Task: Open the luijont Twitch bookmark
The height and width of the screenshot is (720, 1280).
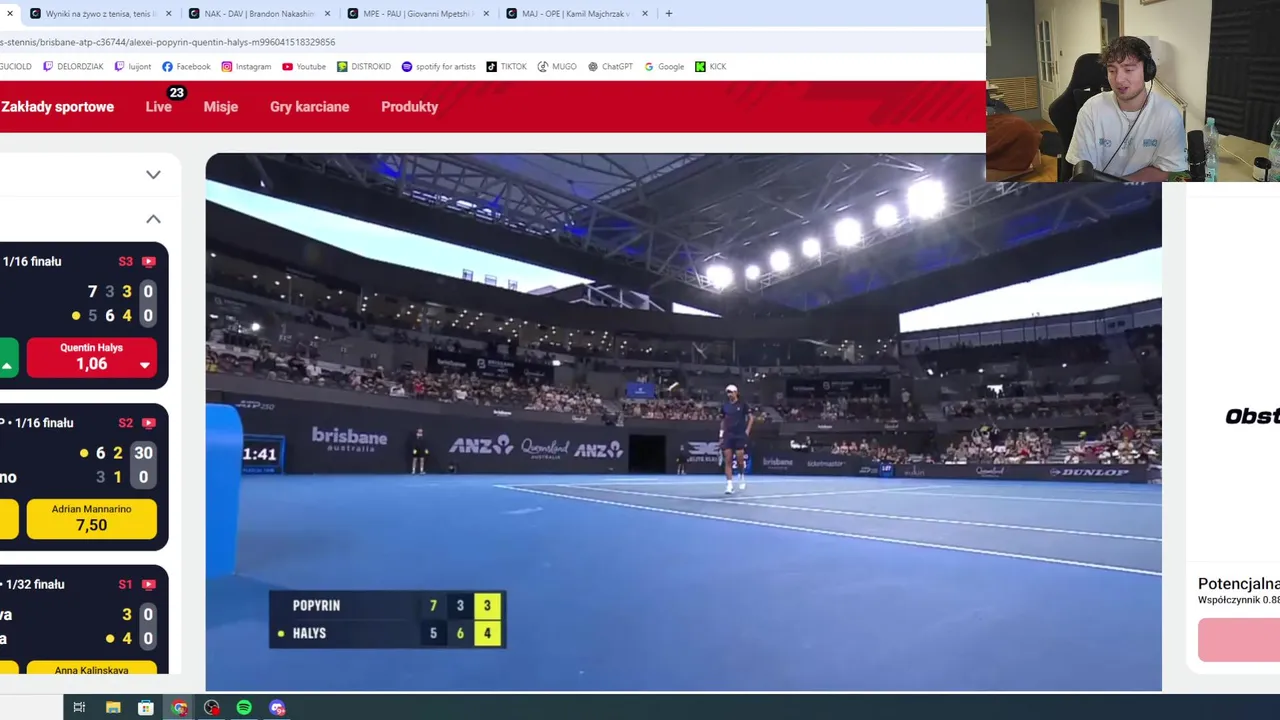Action: coord(133,66)
